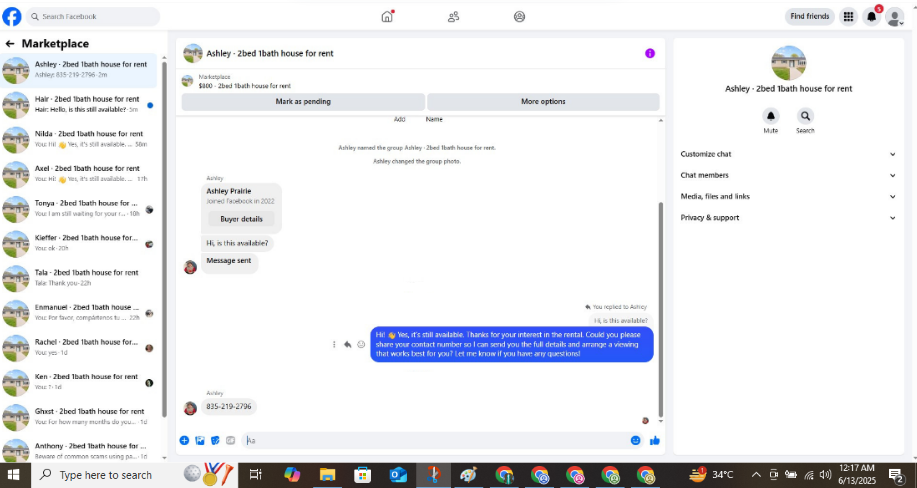Mute the Ashley chat with bell icon
This screenshot has height=488, width=917.
771,116
